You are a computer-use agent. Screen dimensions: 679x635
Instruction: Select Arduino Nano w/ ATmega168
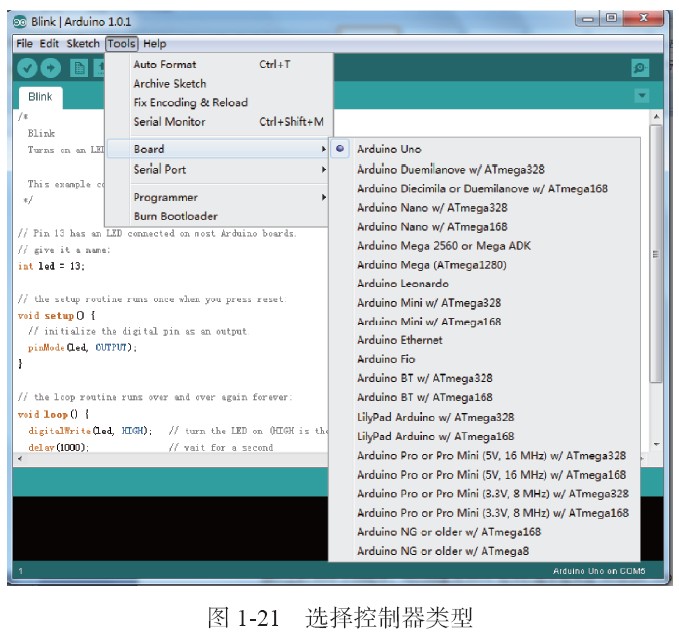(485, 227)
